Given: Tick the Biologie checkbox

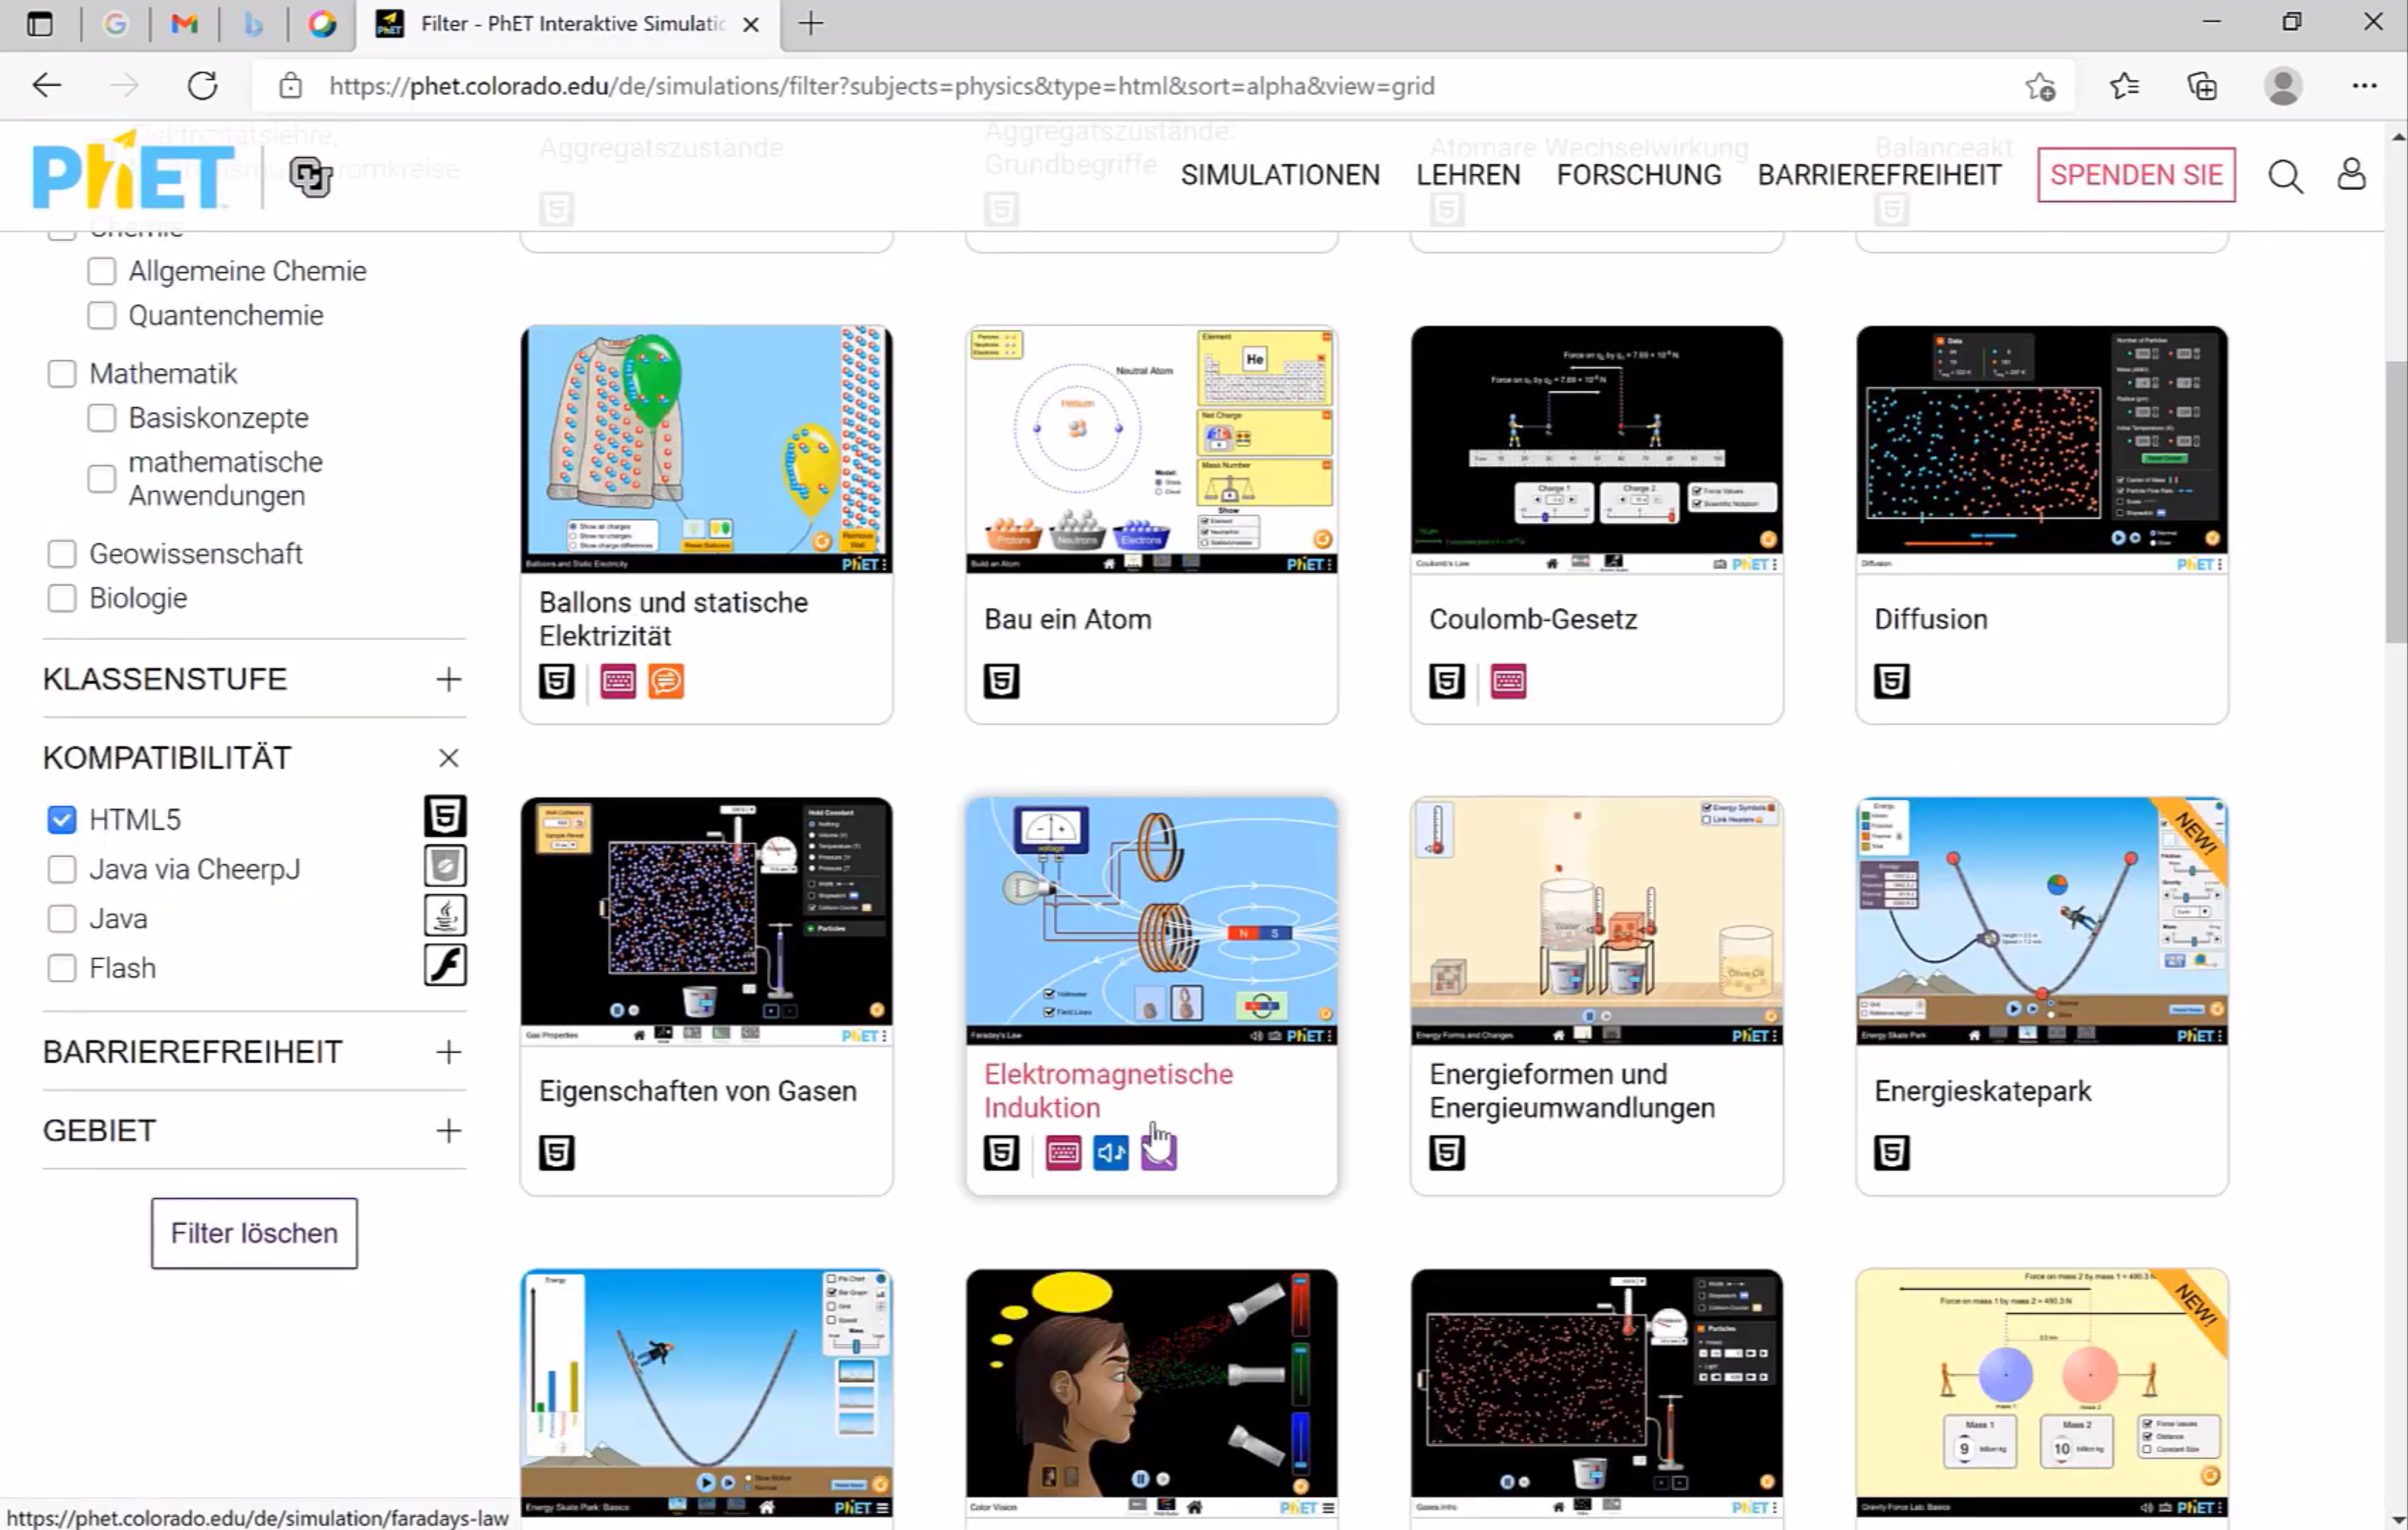Looking at the screenshot, I should tap(62, 598).
